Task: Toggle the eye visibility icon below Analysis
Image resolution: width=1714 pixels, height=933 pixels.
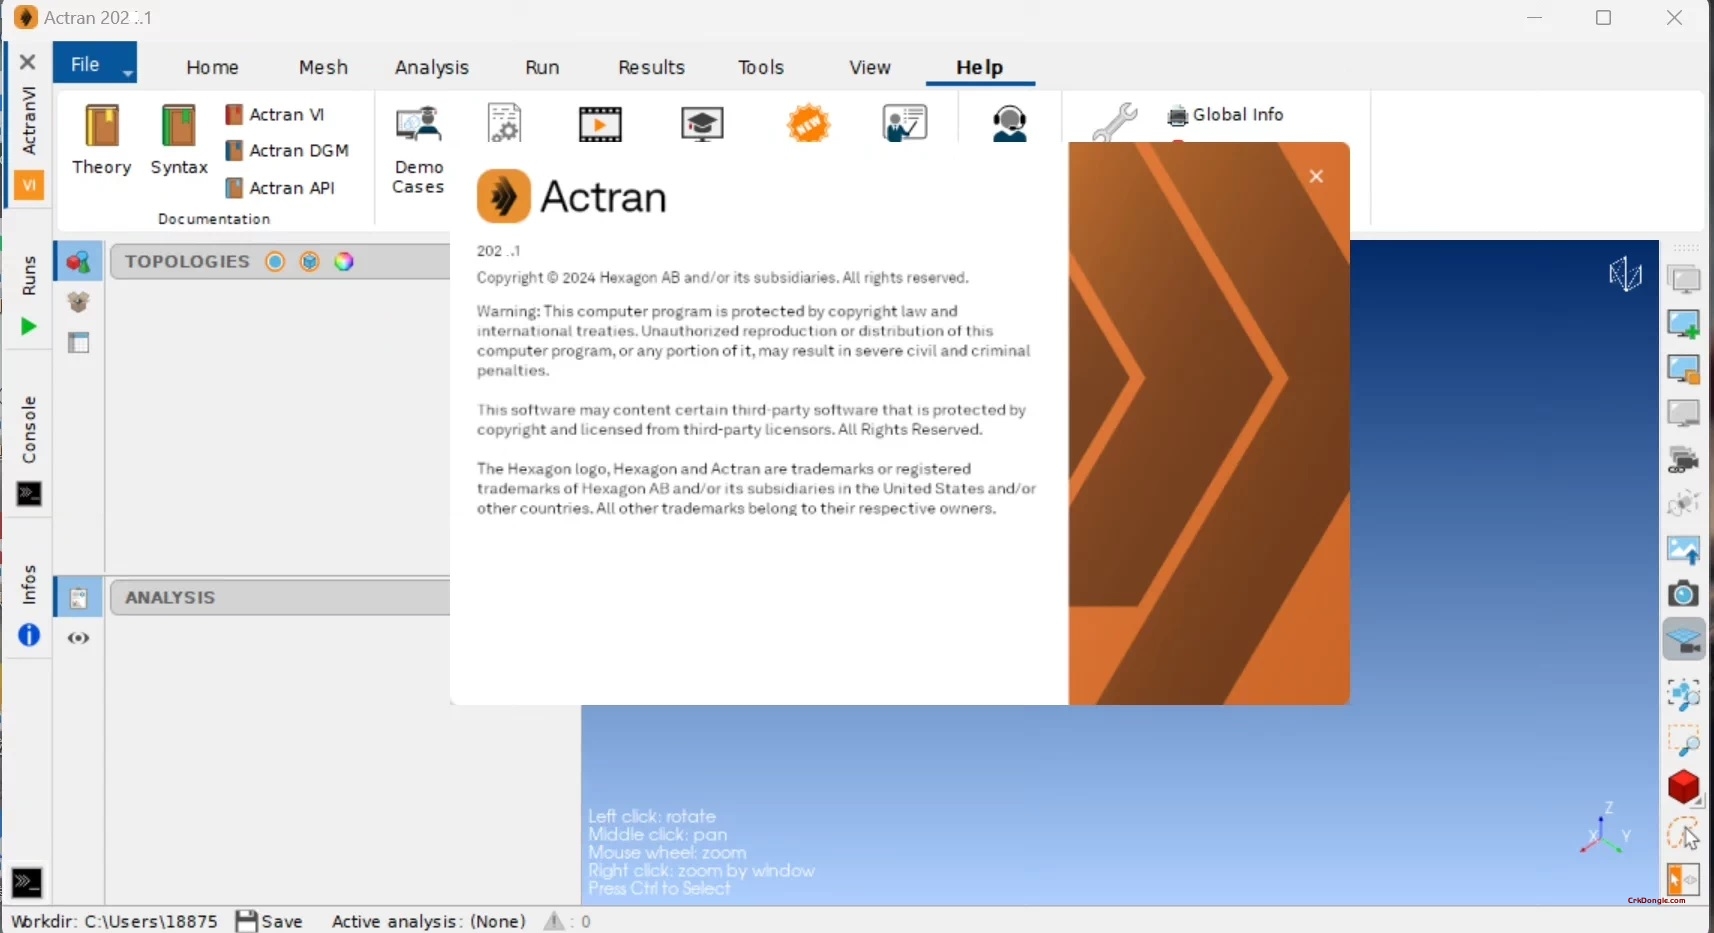Action: click(x=78, y=638)
